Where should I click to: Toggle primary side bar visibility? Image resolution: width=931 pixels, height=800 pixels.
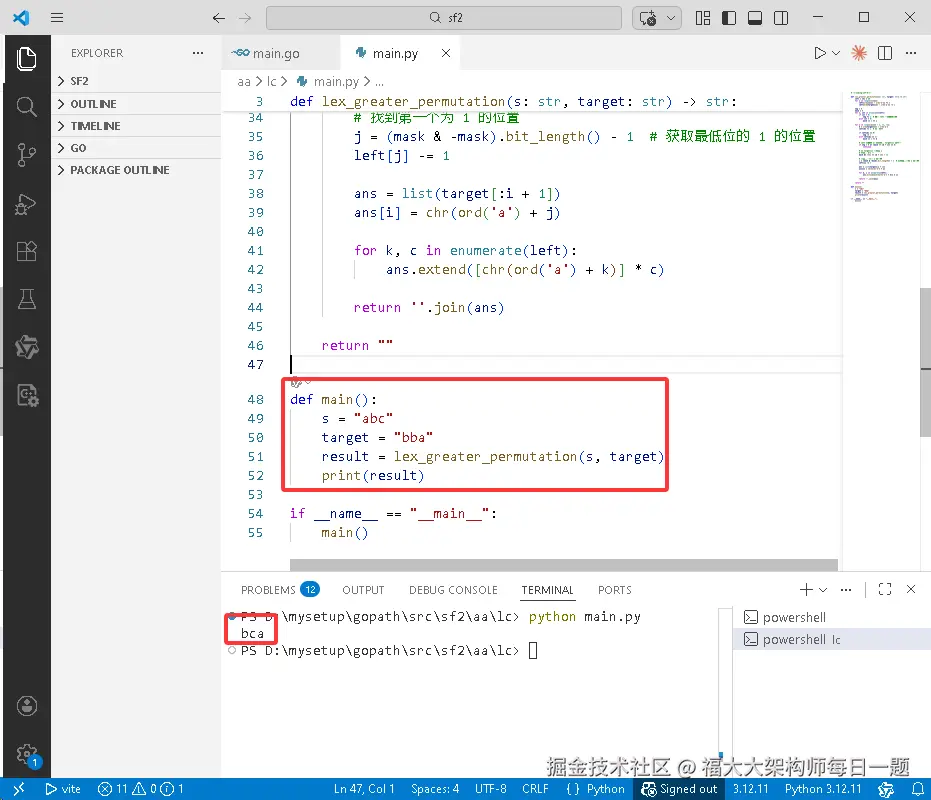coord(729,18)
